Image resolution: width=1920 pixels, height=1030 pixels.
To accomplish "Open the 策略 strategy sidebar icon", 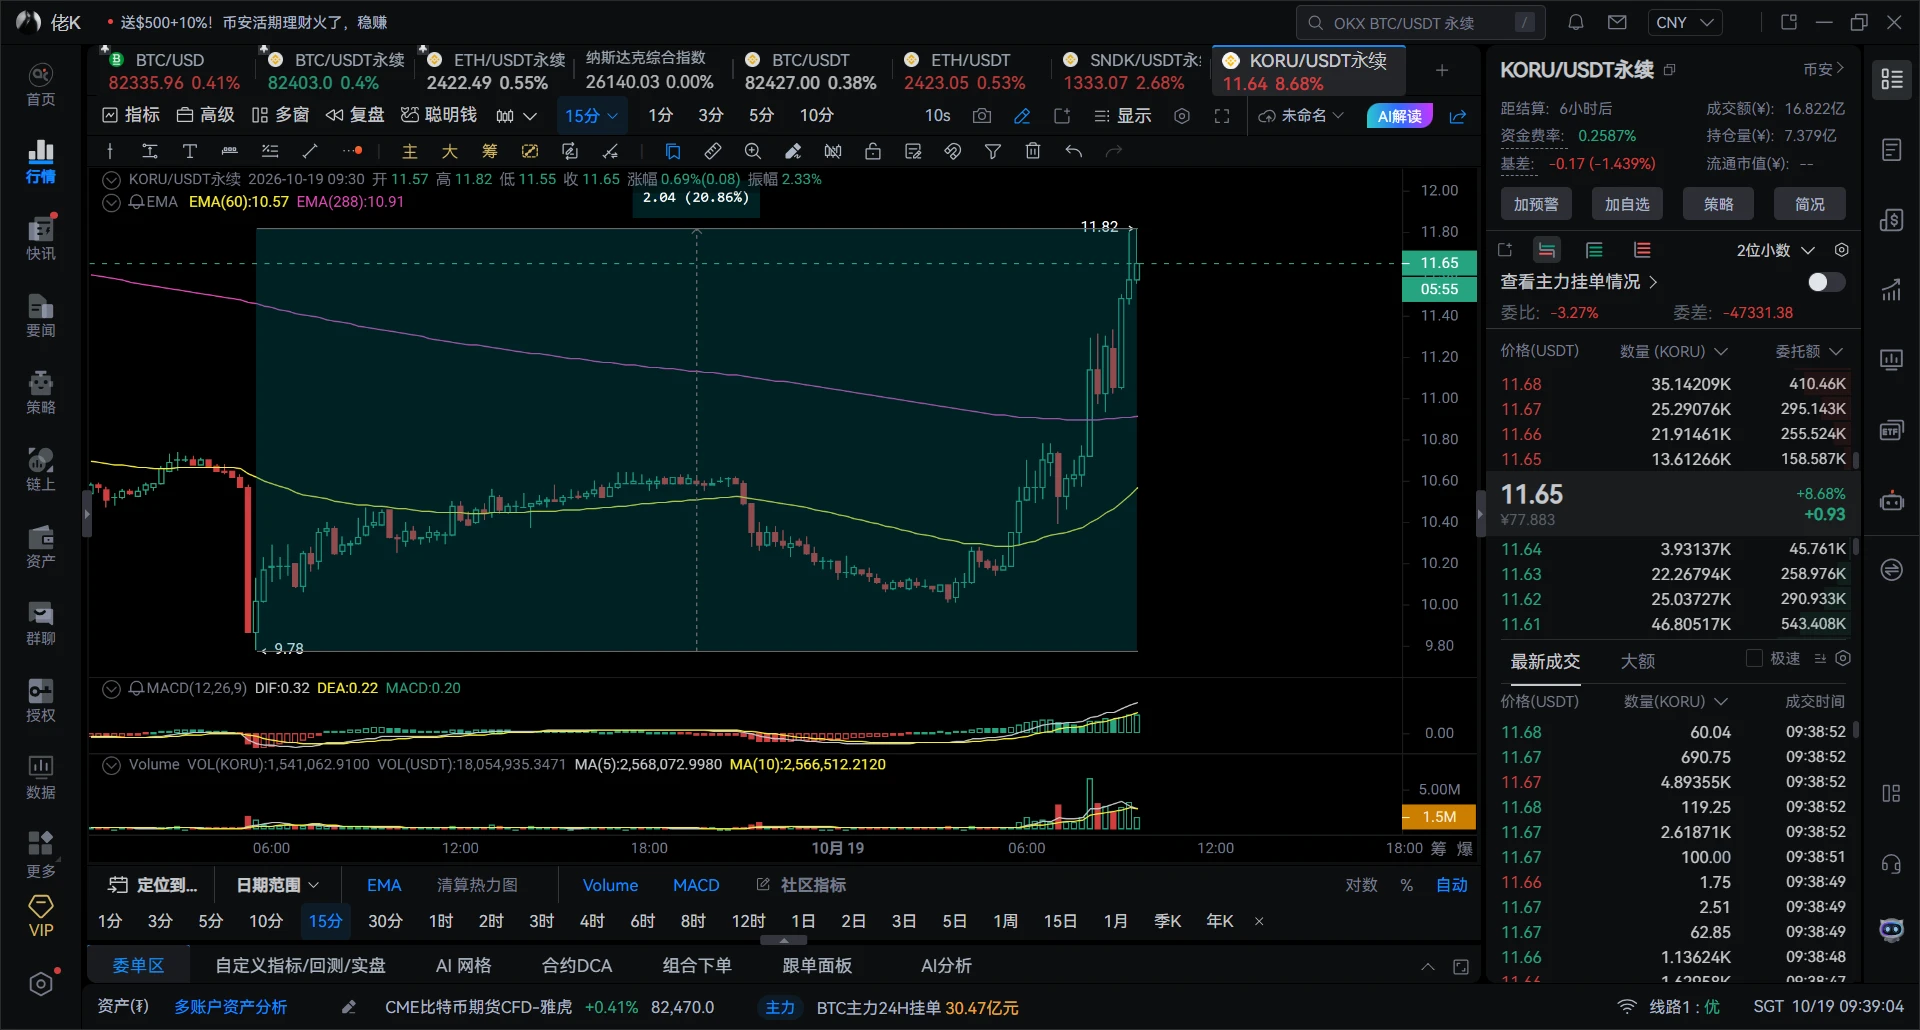I will pos(40,392).
